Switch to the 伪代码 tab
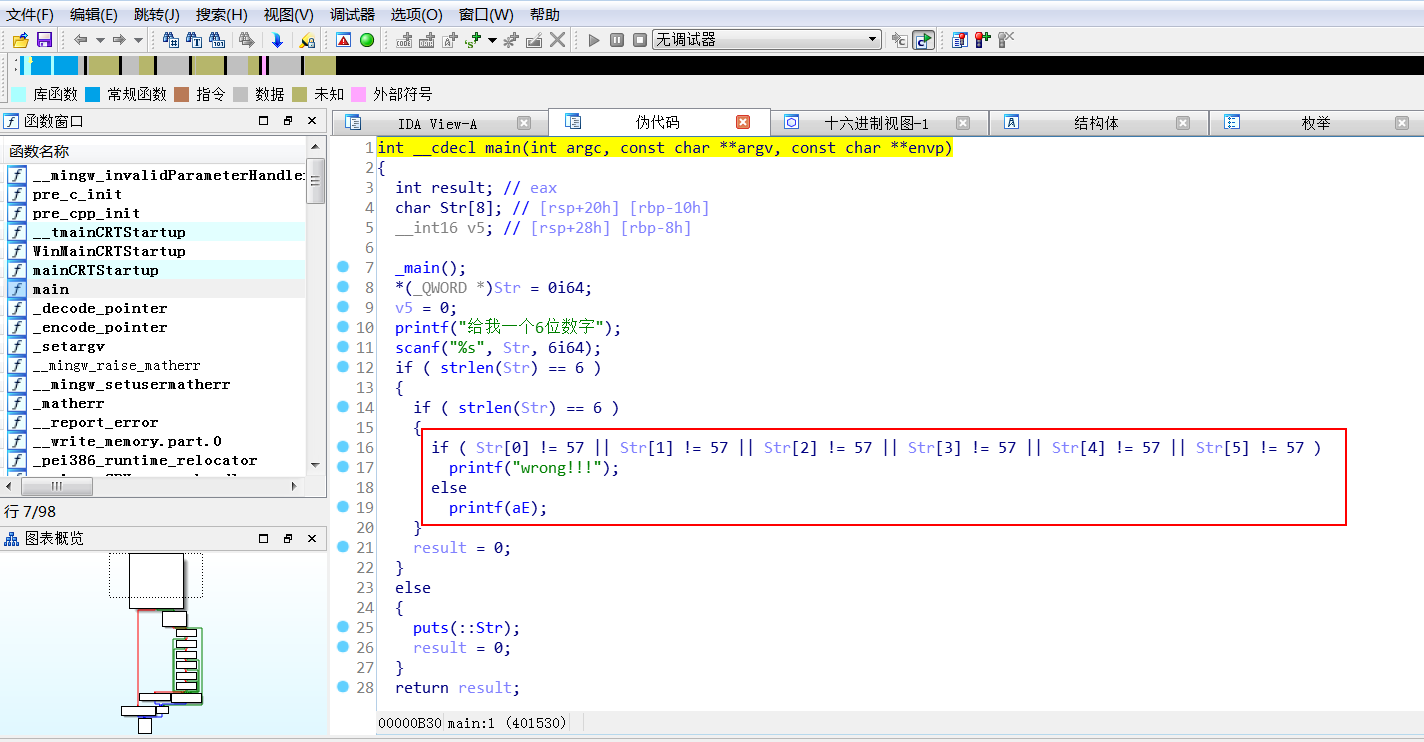This screenshot has width=1424, height=742. (657, 122)
